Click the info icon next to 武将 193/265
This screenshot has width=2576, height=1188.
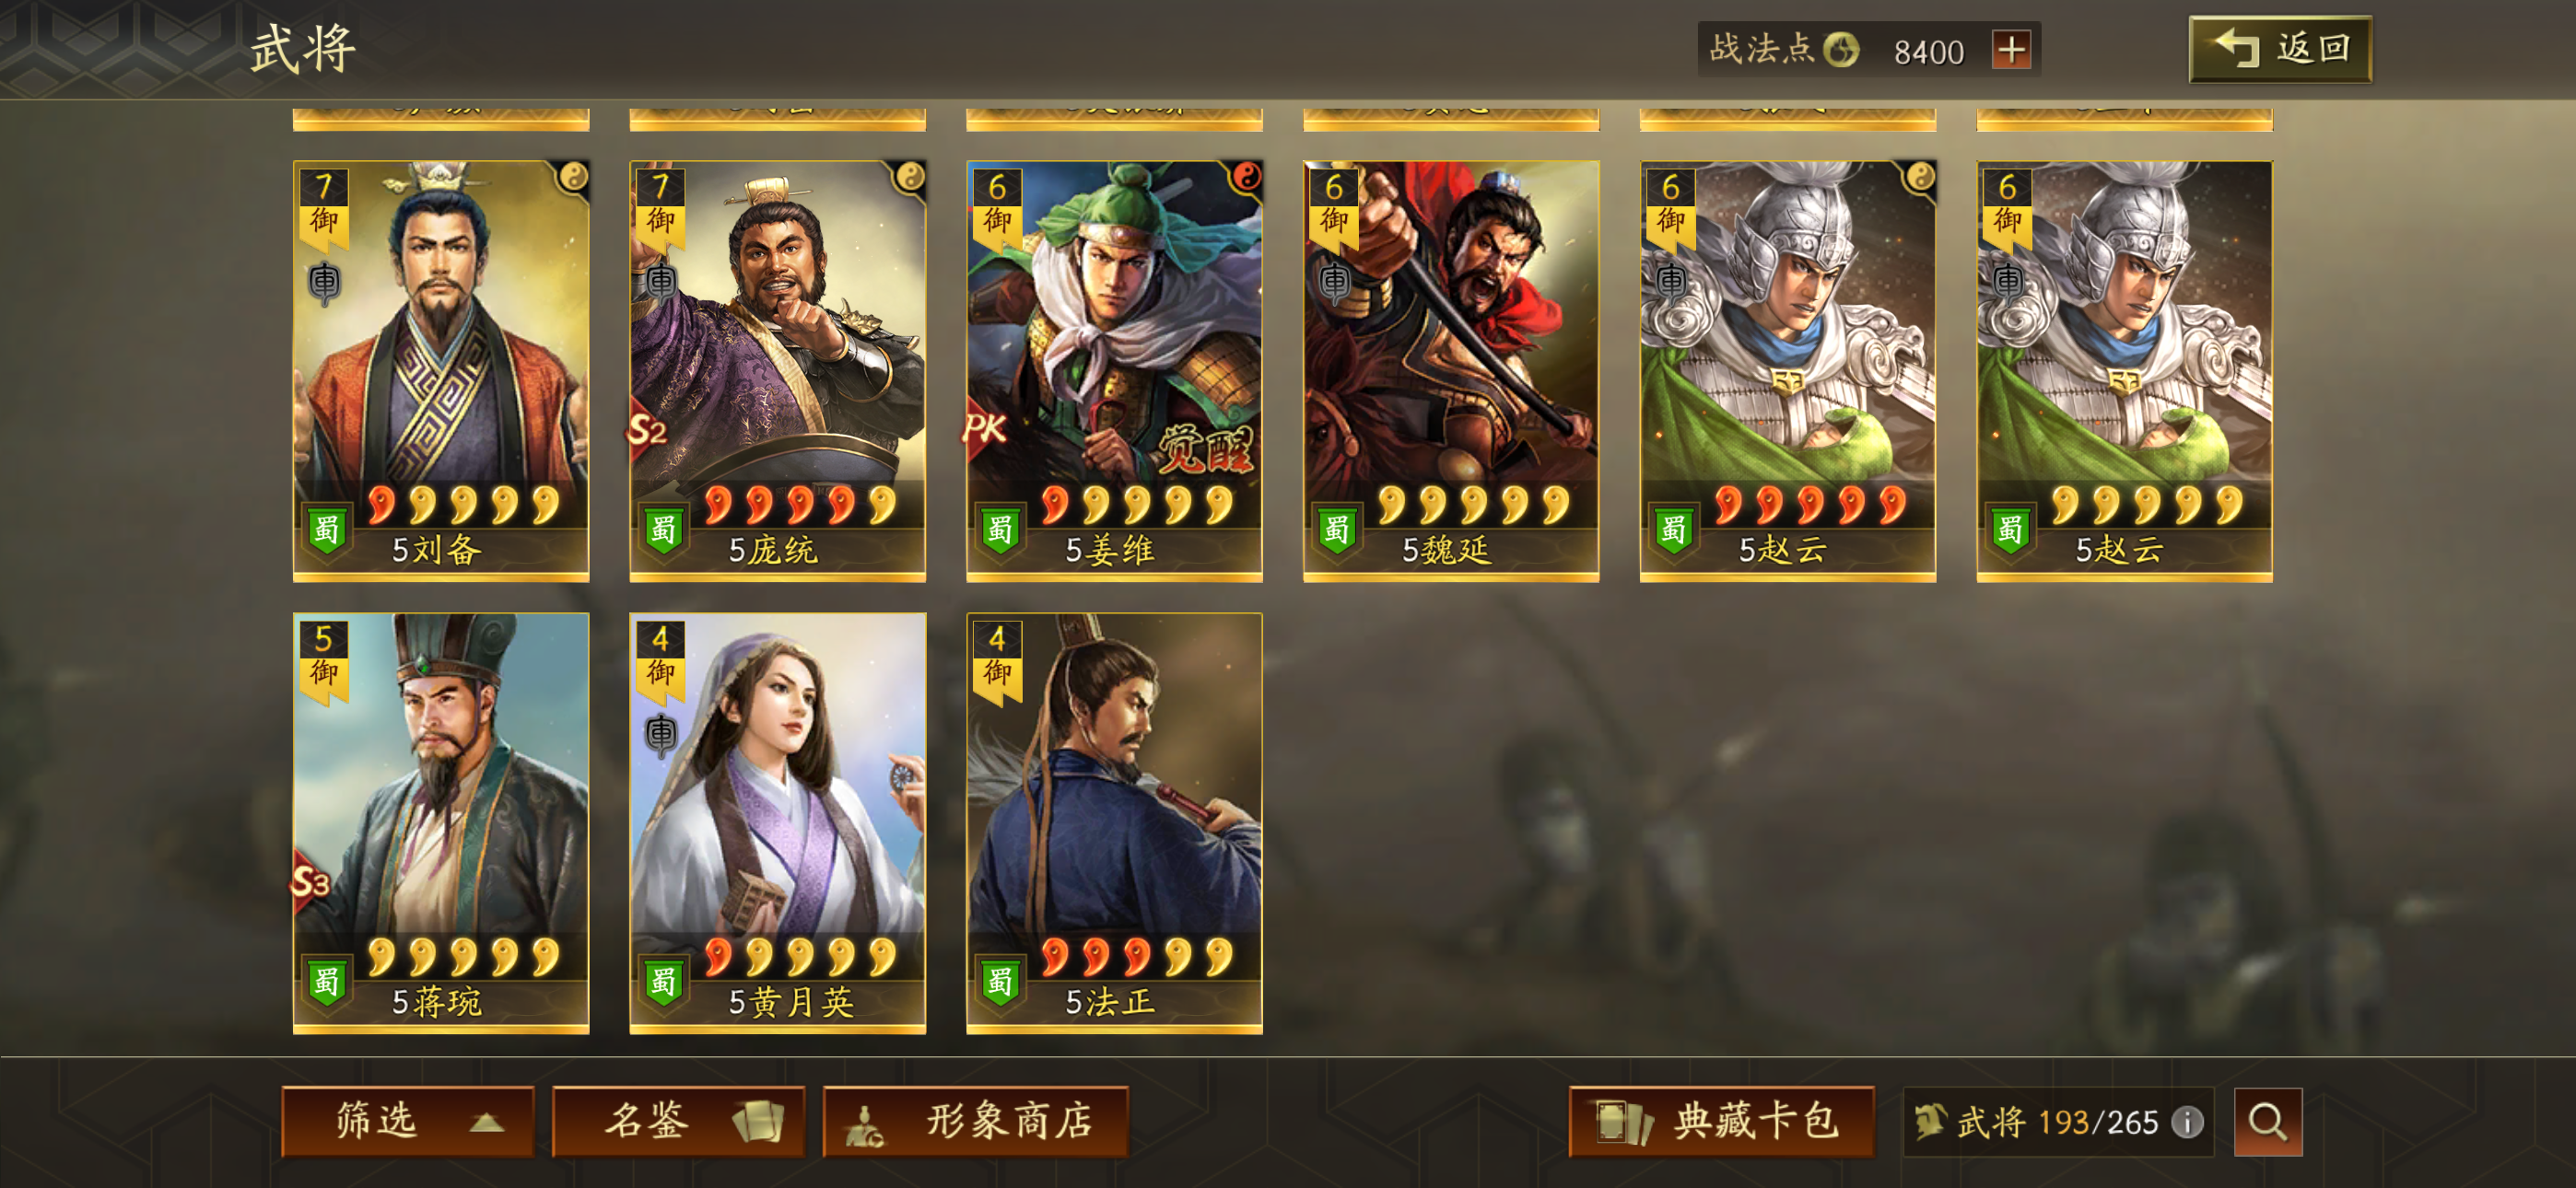pyautogui.click(x=2187, y=1122)
